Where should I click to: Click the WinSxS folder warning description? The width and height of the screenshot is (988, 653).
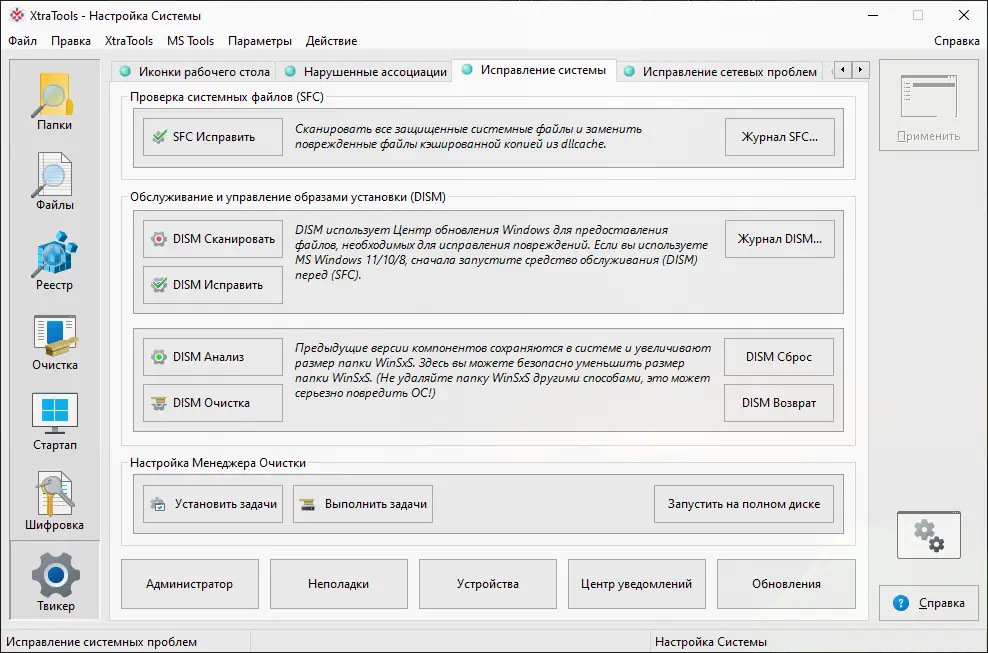pos(503,371)
